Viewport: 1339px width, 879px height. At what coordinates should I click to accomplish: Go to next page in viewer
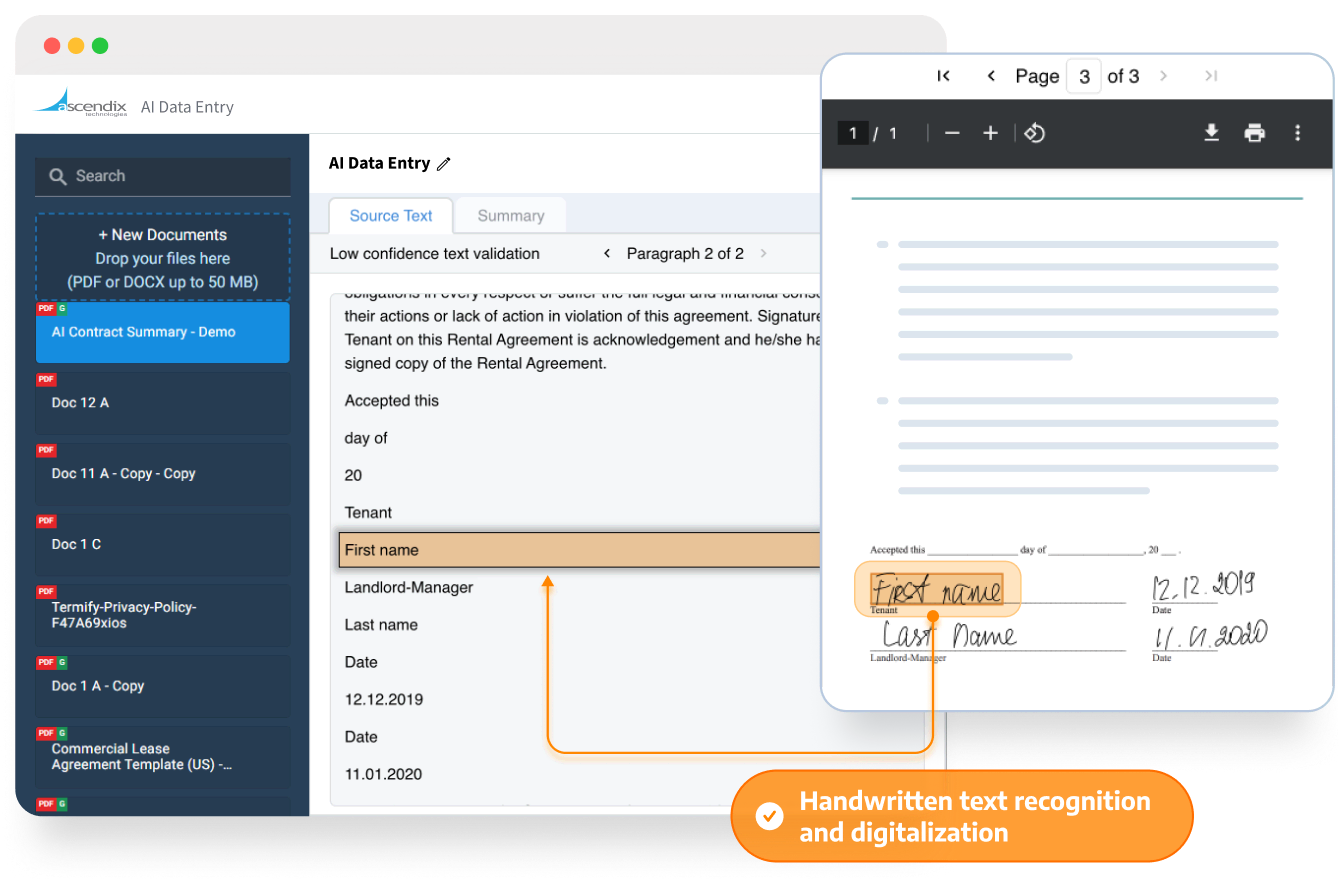pos(1163,76)
